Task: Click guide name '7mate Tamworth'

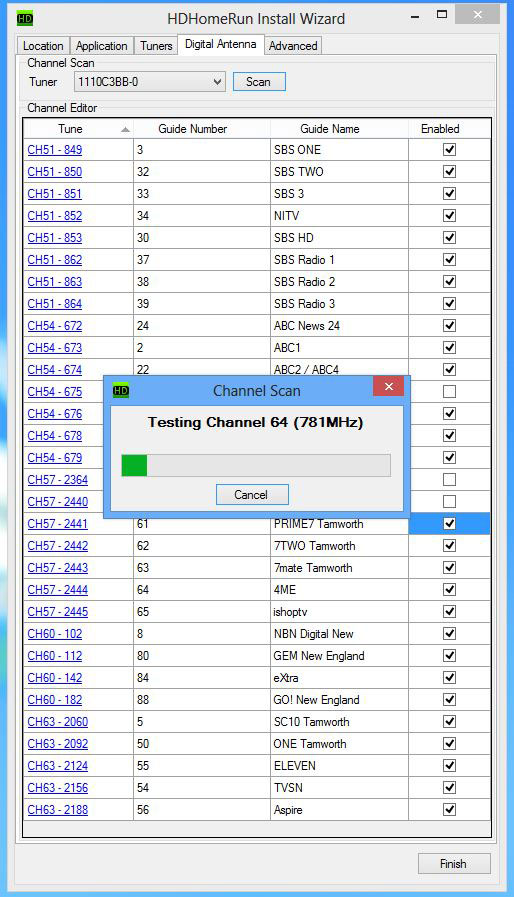Action: pyautogui.click(x=339, y=568)
